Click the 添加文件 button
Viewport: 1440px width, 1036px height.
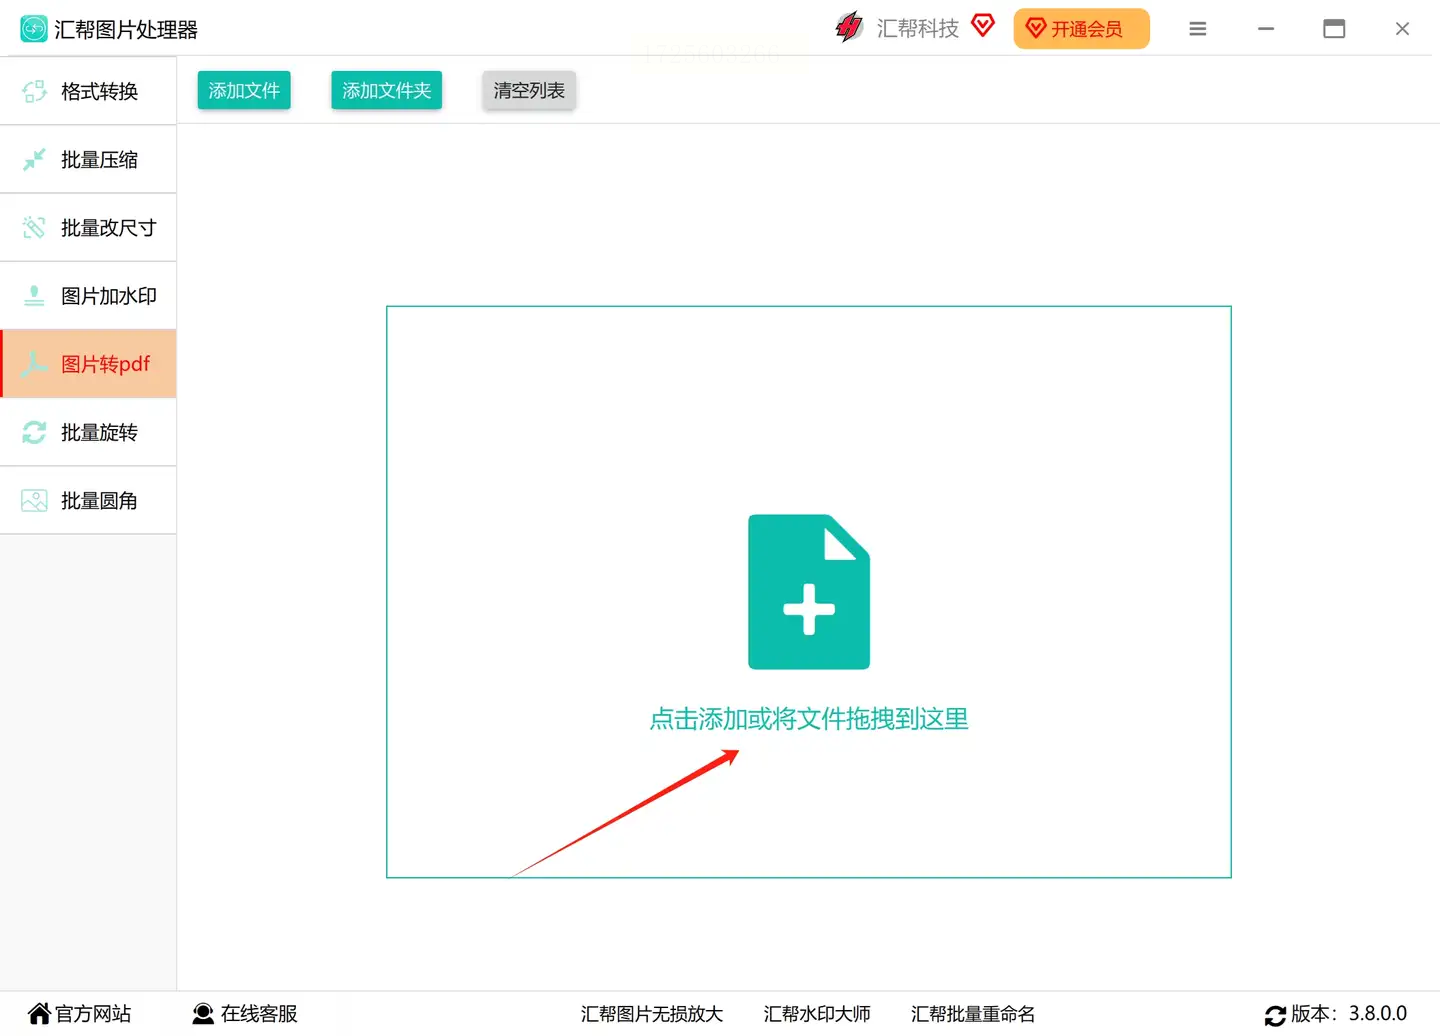[244, 90]
